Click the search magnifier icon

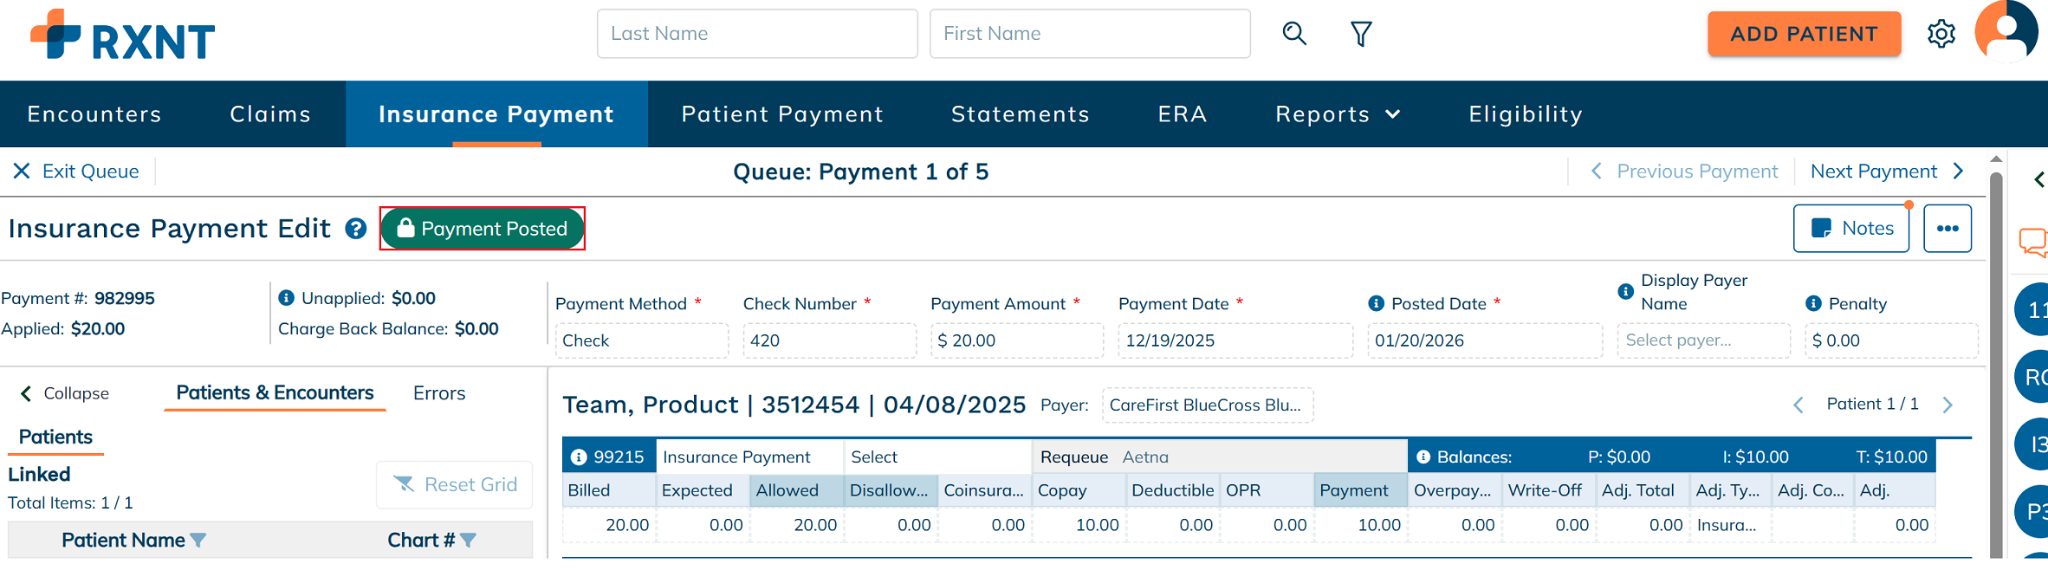pyautogui.click(x=1294, y=34)
